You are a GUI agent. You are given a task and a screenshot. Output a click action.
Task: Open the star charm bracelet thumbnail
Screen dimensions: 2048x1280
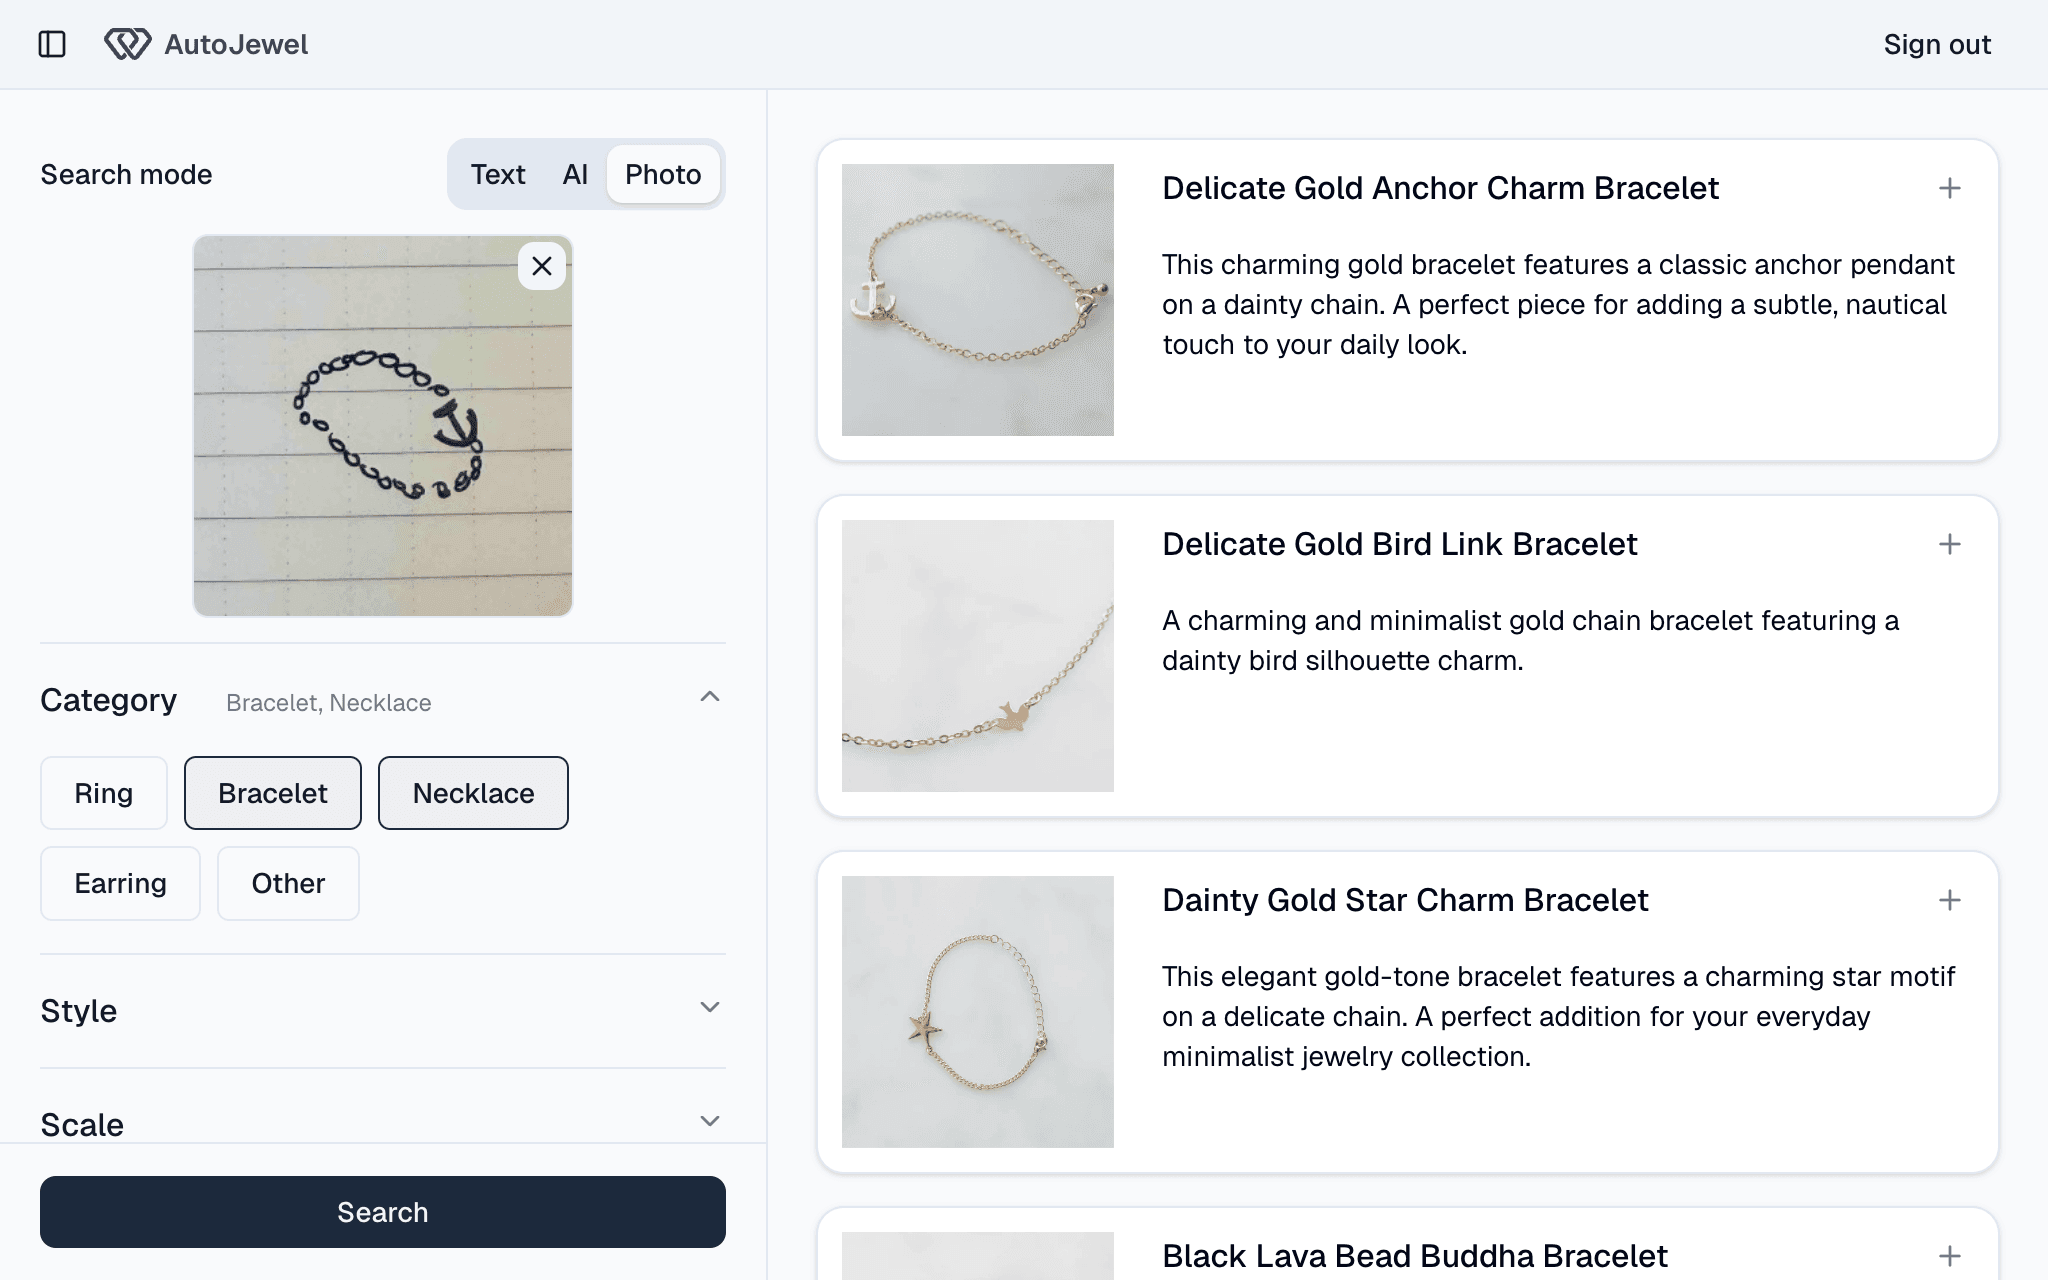(x=978, y=1012)
